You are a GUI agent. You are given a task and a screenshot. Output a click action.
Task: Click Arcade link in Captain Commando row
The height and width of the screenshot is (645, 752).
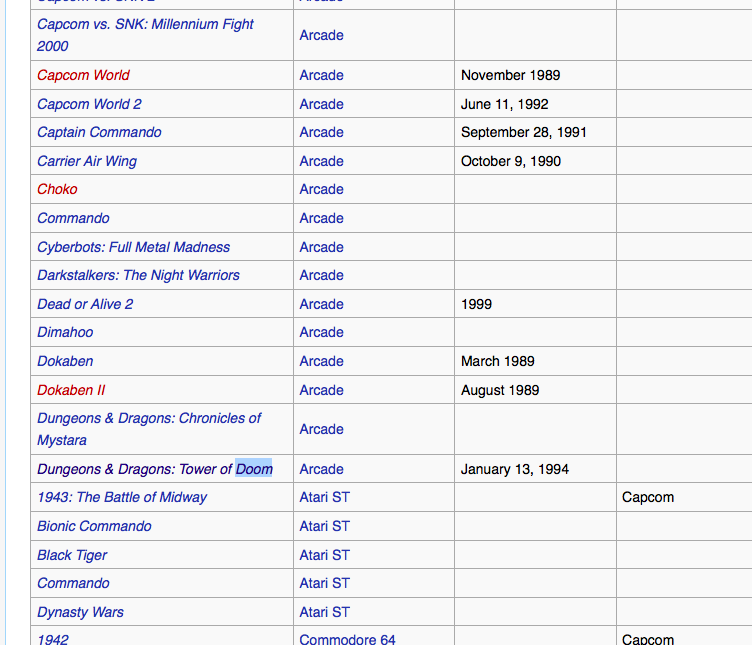pyautogui.click(x=321, y=132)
